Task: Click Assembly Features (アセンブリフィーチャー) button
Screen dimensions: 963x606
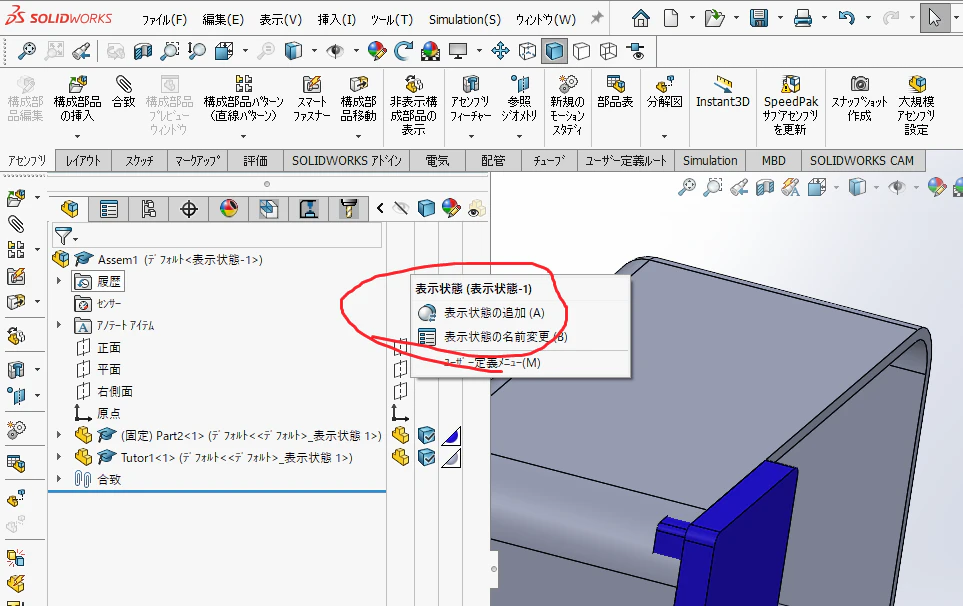Action: (x=470, y=100)
